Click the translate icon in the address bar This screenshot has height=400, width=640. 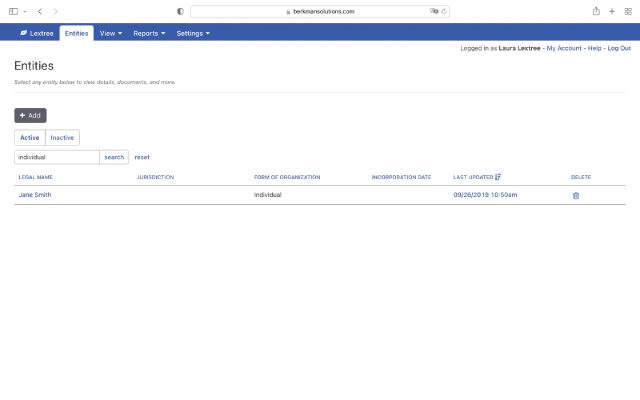(433, 11)
